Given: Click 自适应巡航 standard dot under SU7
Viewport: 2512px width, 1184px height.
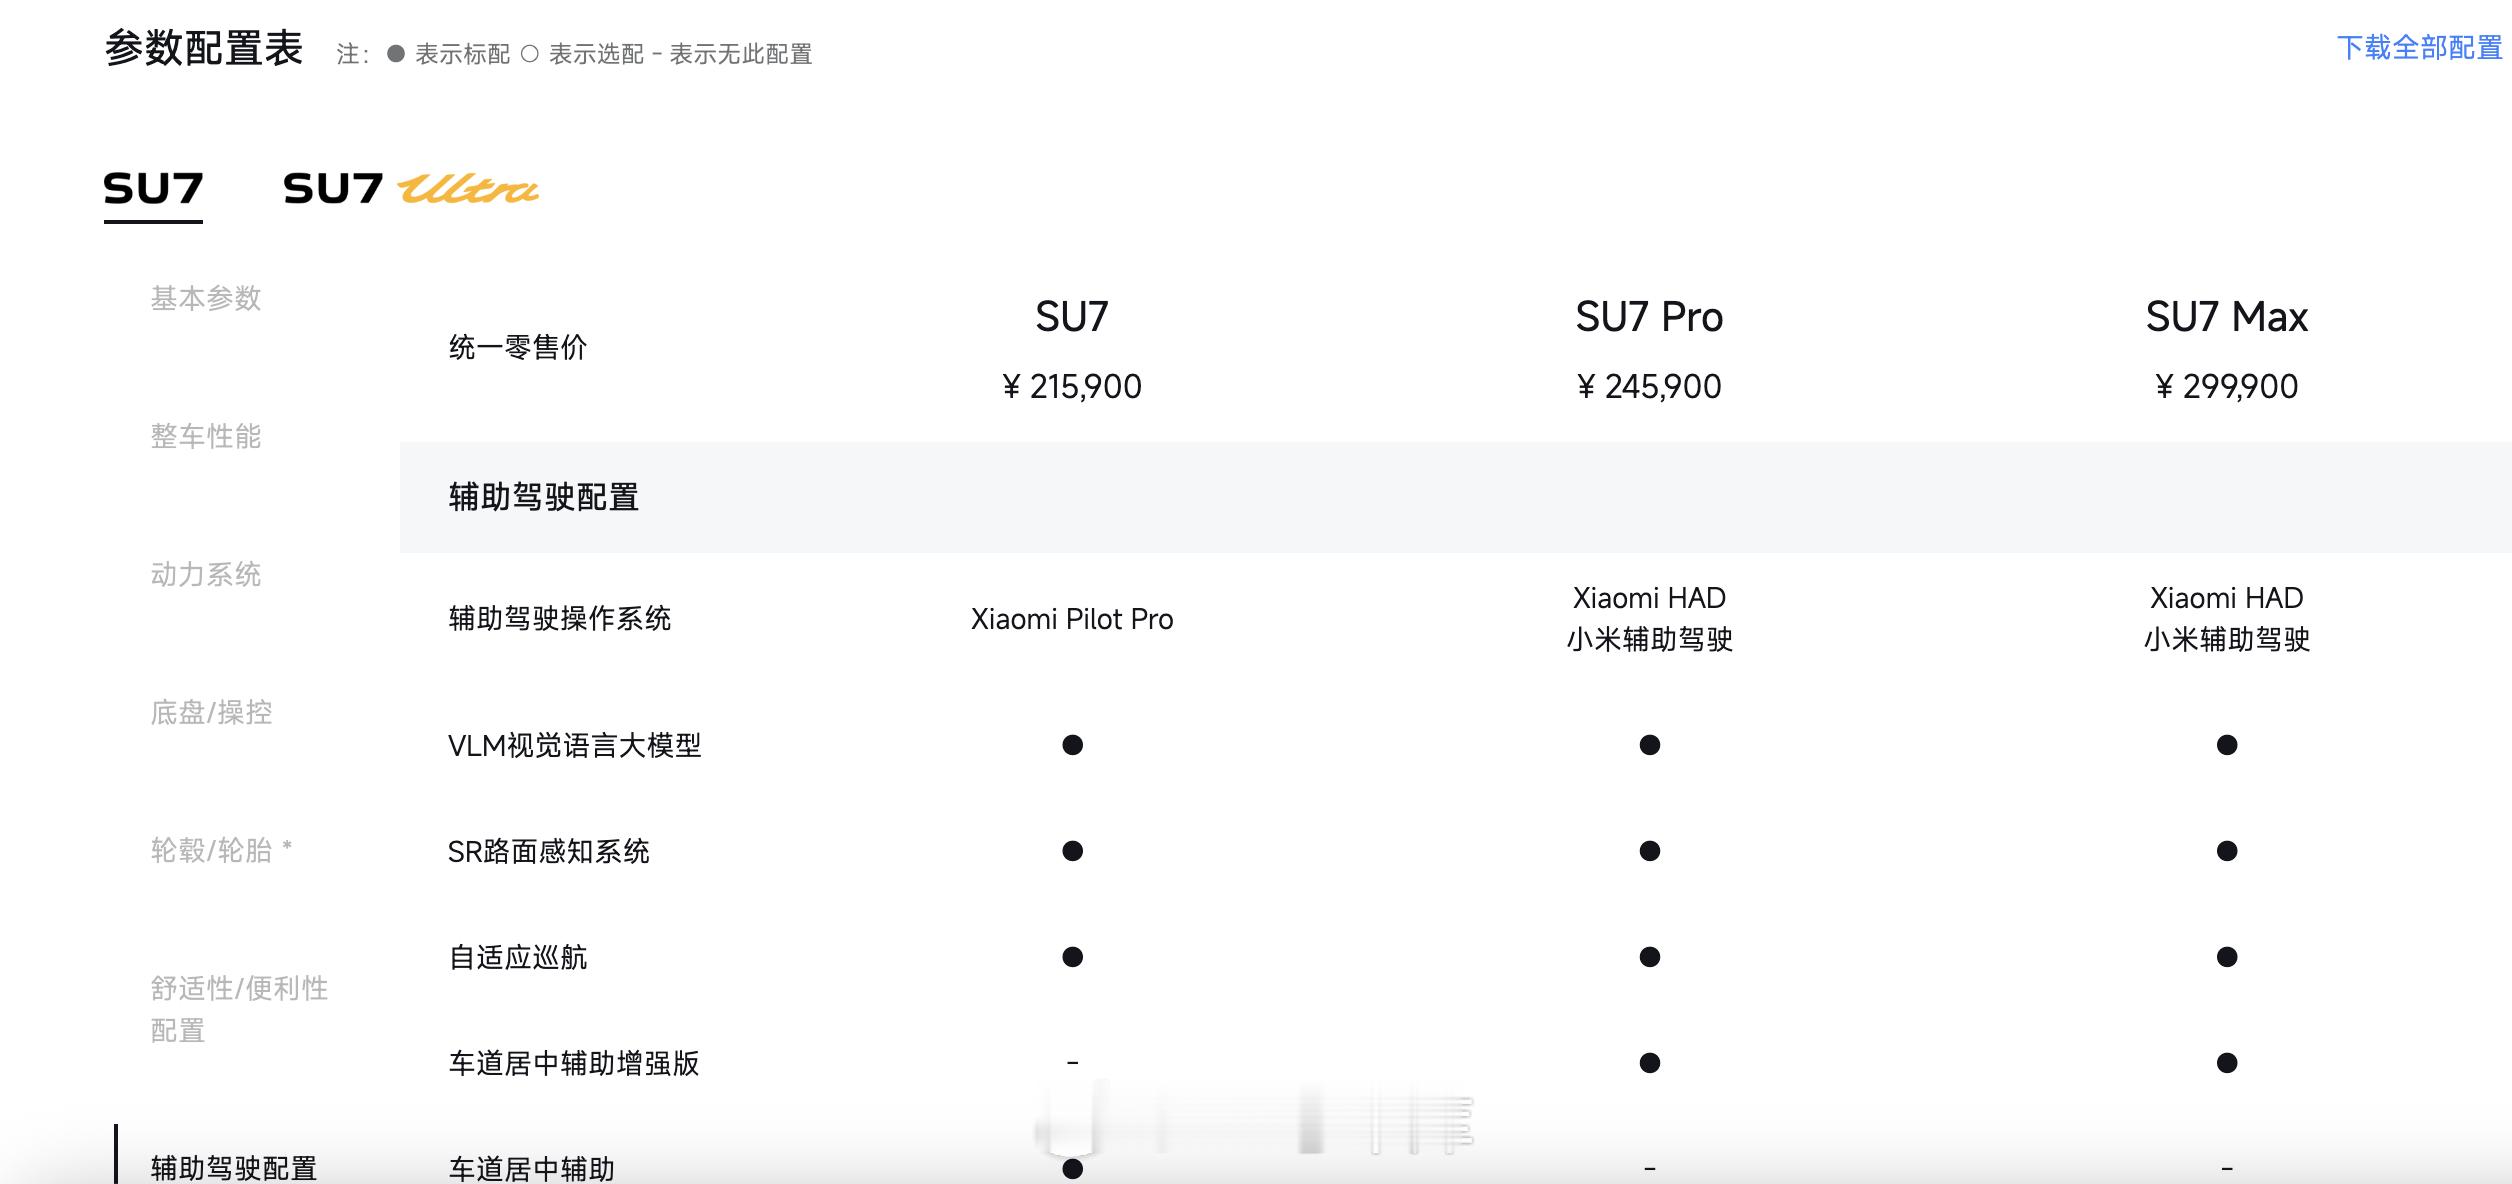Looking at the screenshot, I should [x=1072, y=957].
